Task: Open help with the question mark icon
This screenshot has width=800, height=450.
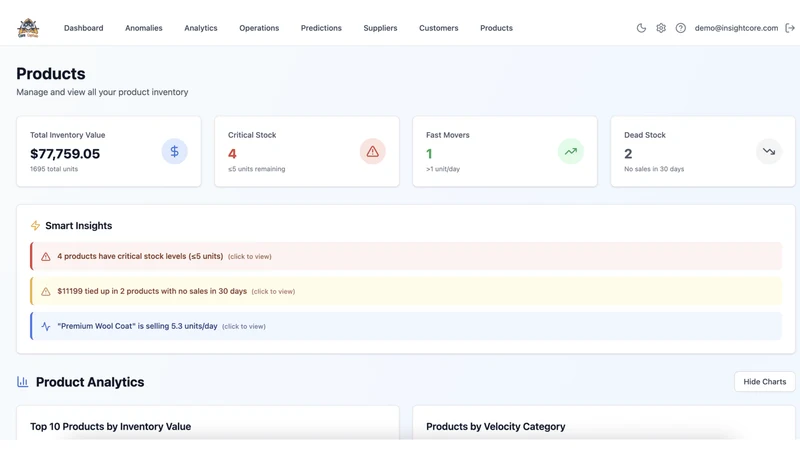Action: click(x=681, y=28)
